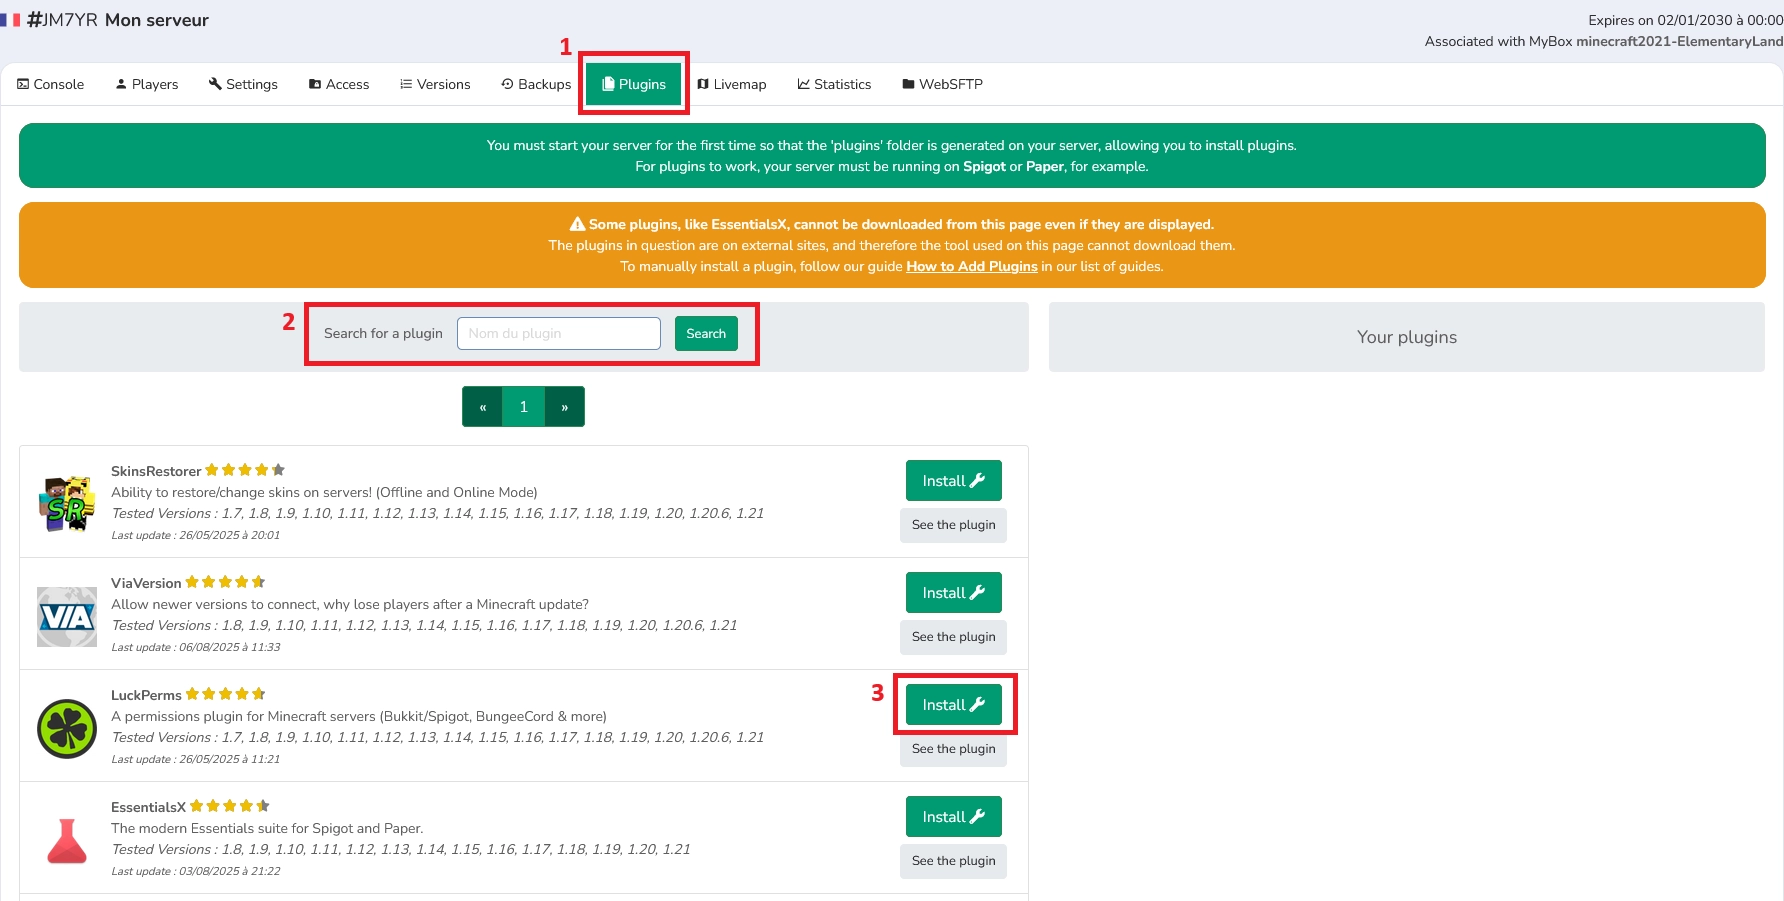The width and height of the screenshot is (1784, 901).
Task: Click the plugin name search field
Action: [x=559, y=333]
